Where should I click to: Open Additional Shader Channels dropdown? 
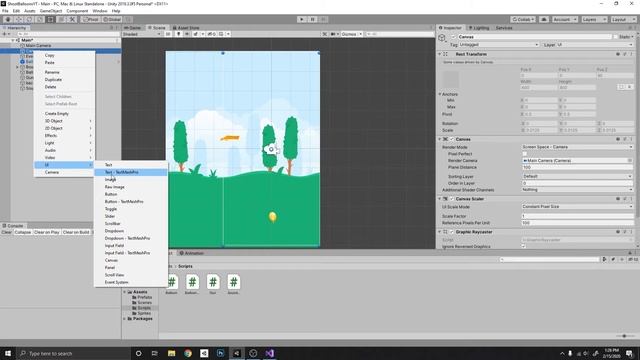click(x=578, y=190)
